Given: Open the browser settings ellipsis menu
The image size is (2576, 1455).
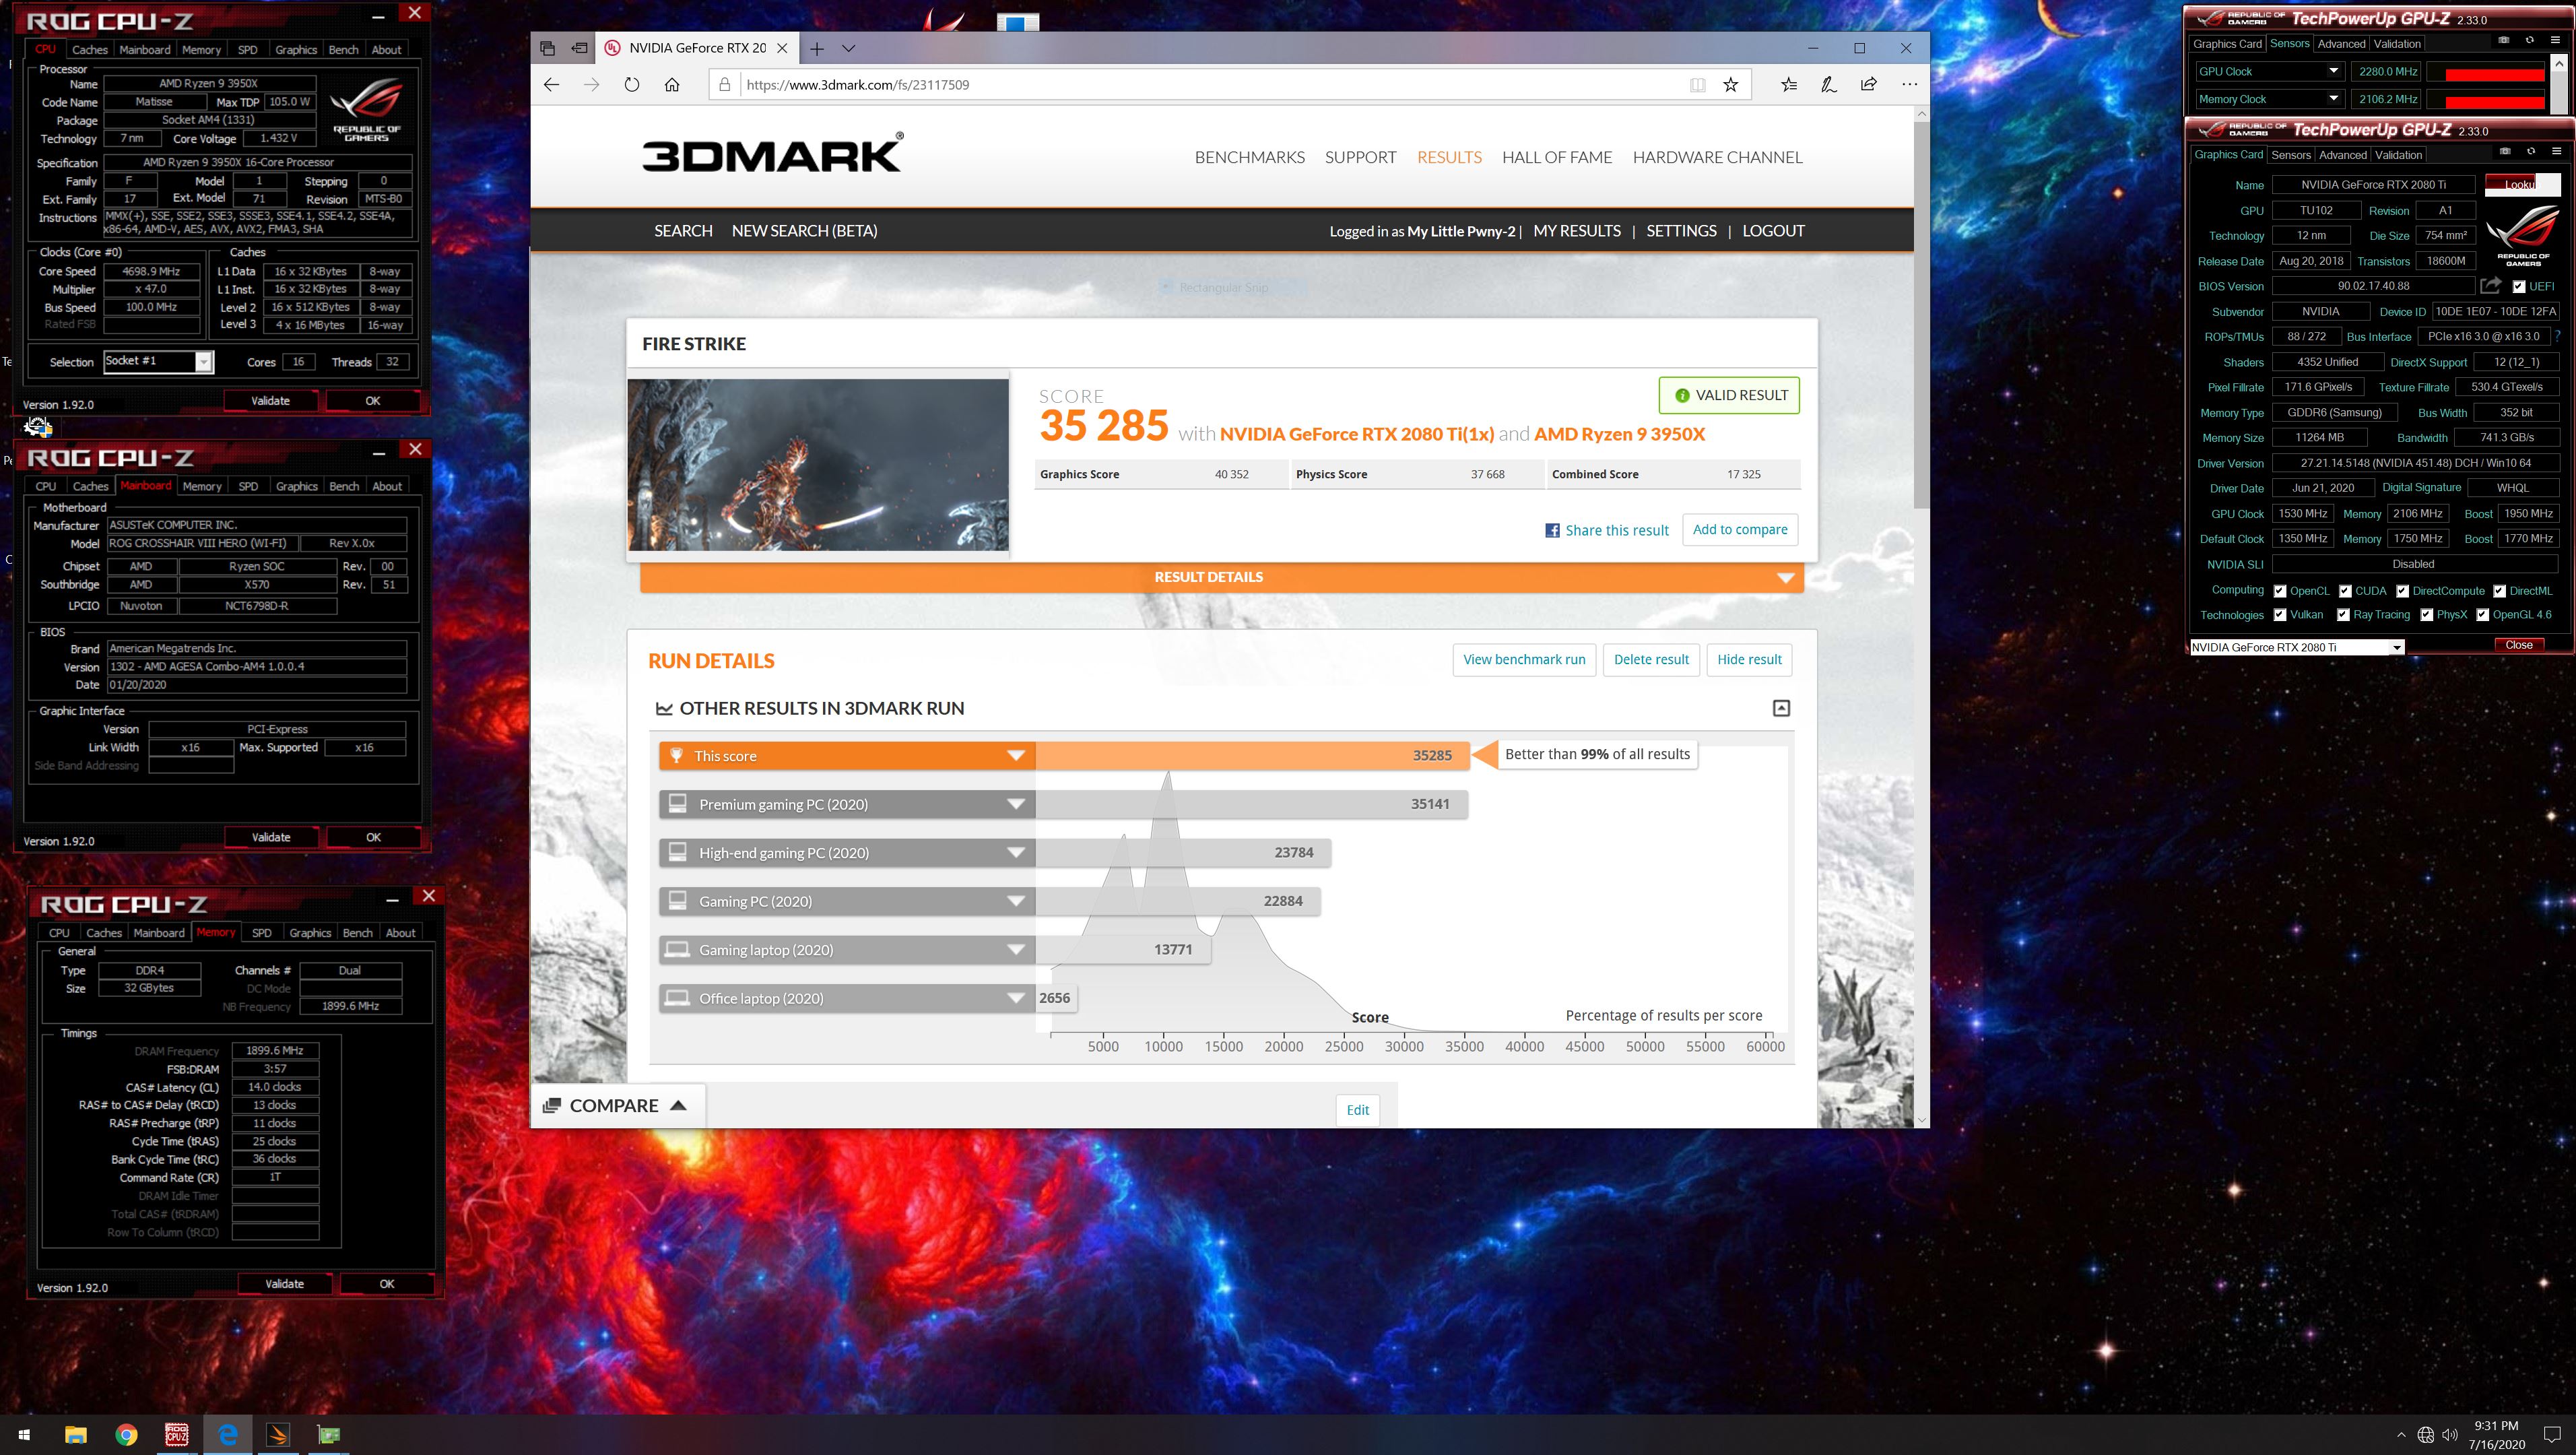Looking at the screenshot, I should point(1909,85).
